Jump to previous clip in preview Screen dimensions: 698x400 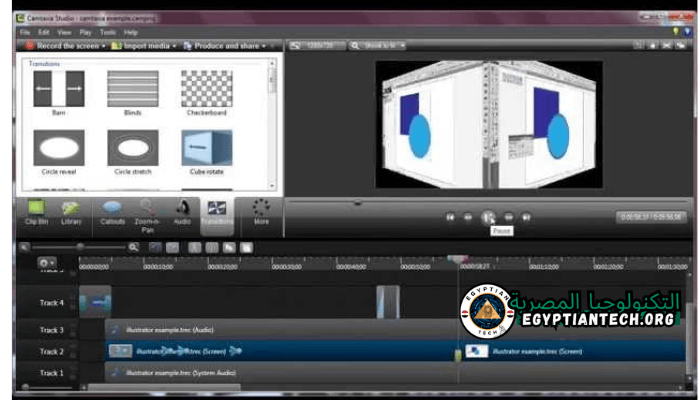(450, 217)
